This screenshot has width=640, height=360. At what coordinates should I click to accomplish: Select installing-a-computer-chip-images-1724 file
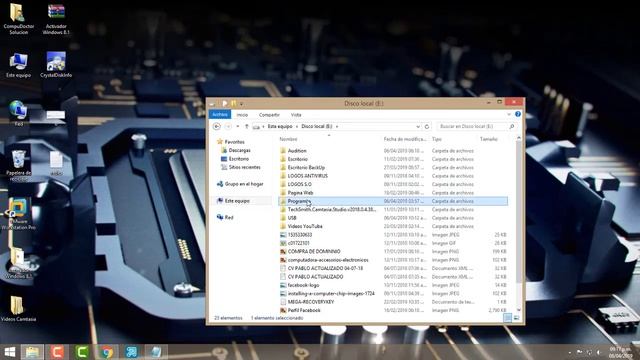(331, 293)
